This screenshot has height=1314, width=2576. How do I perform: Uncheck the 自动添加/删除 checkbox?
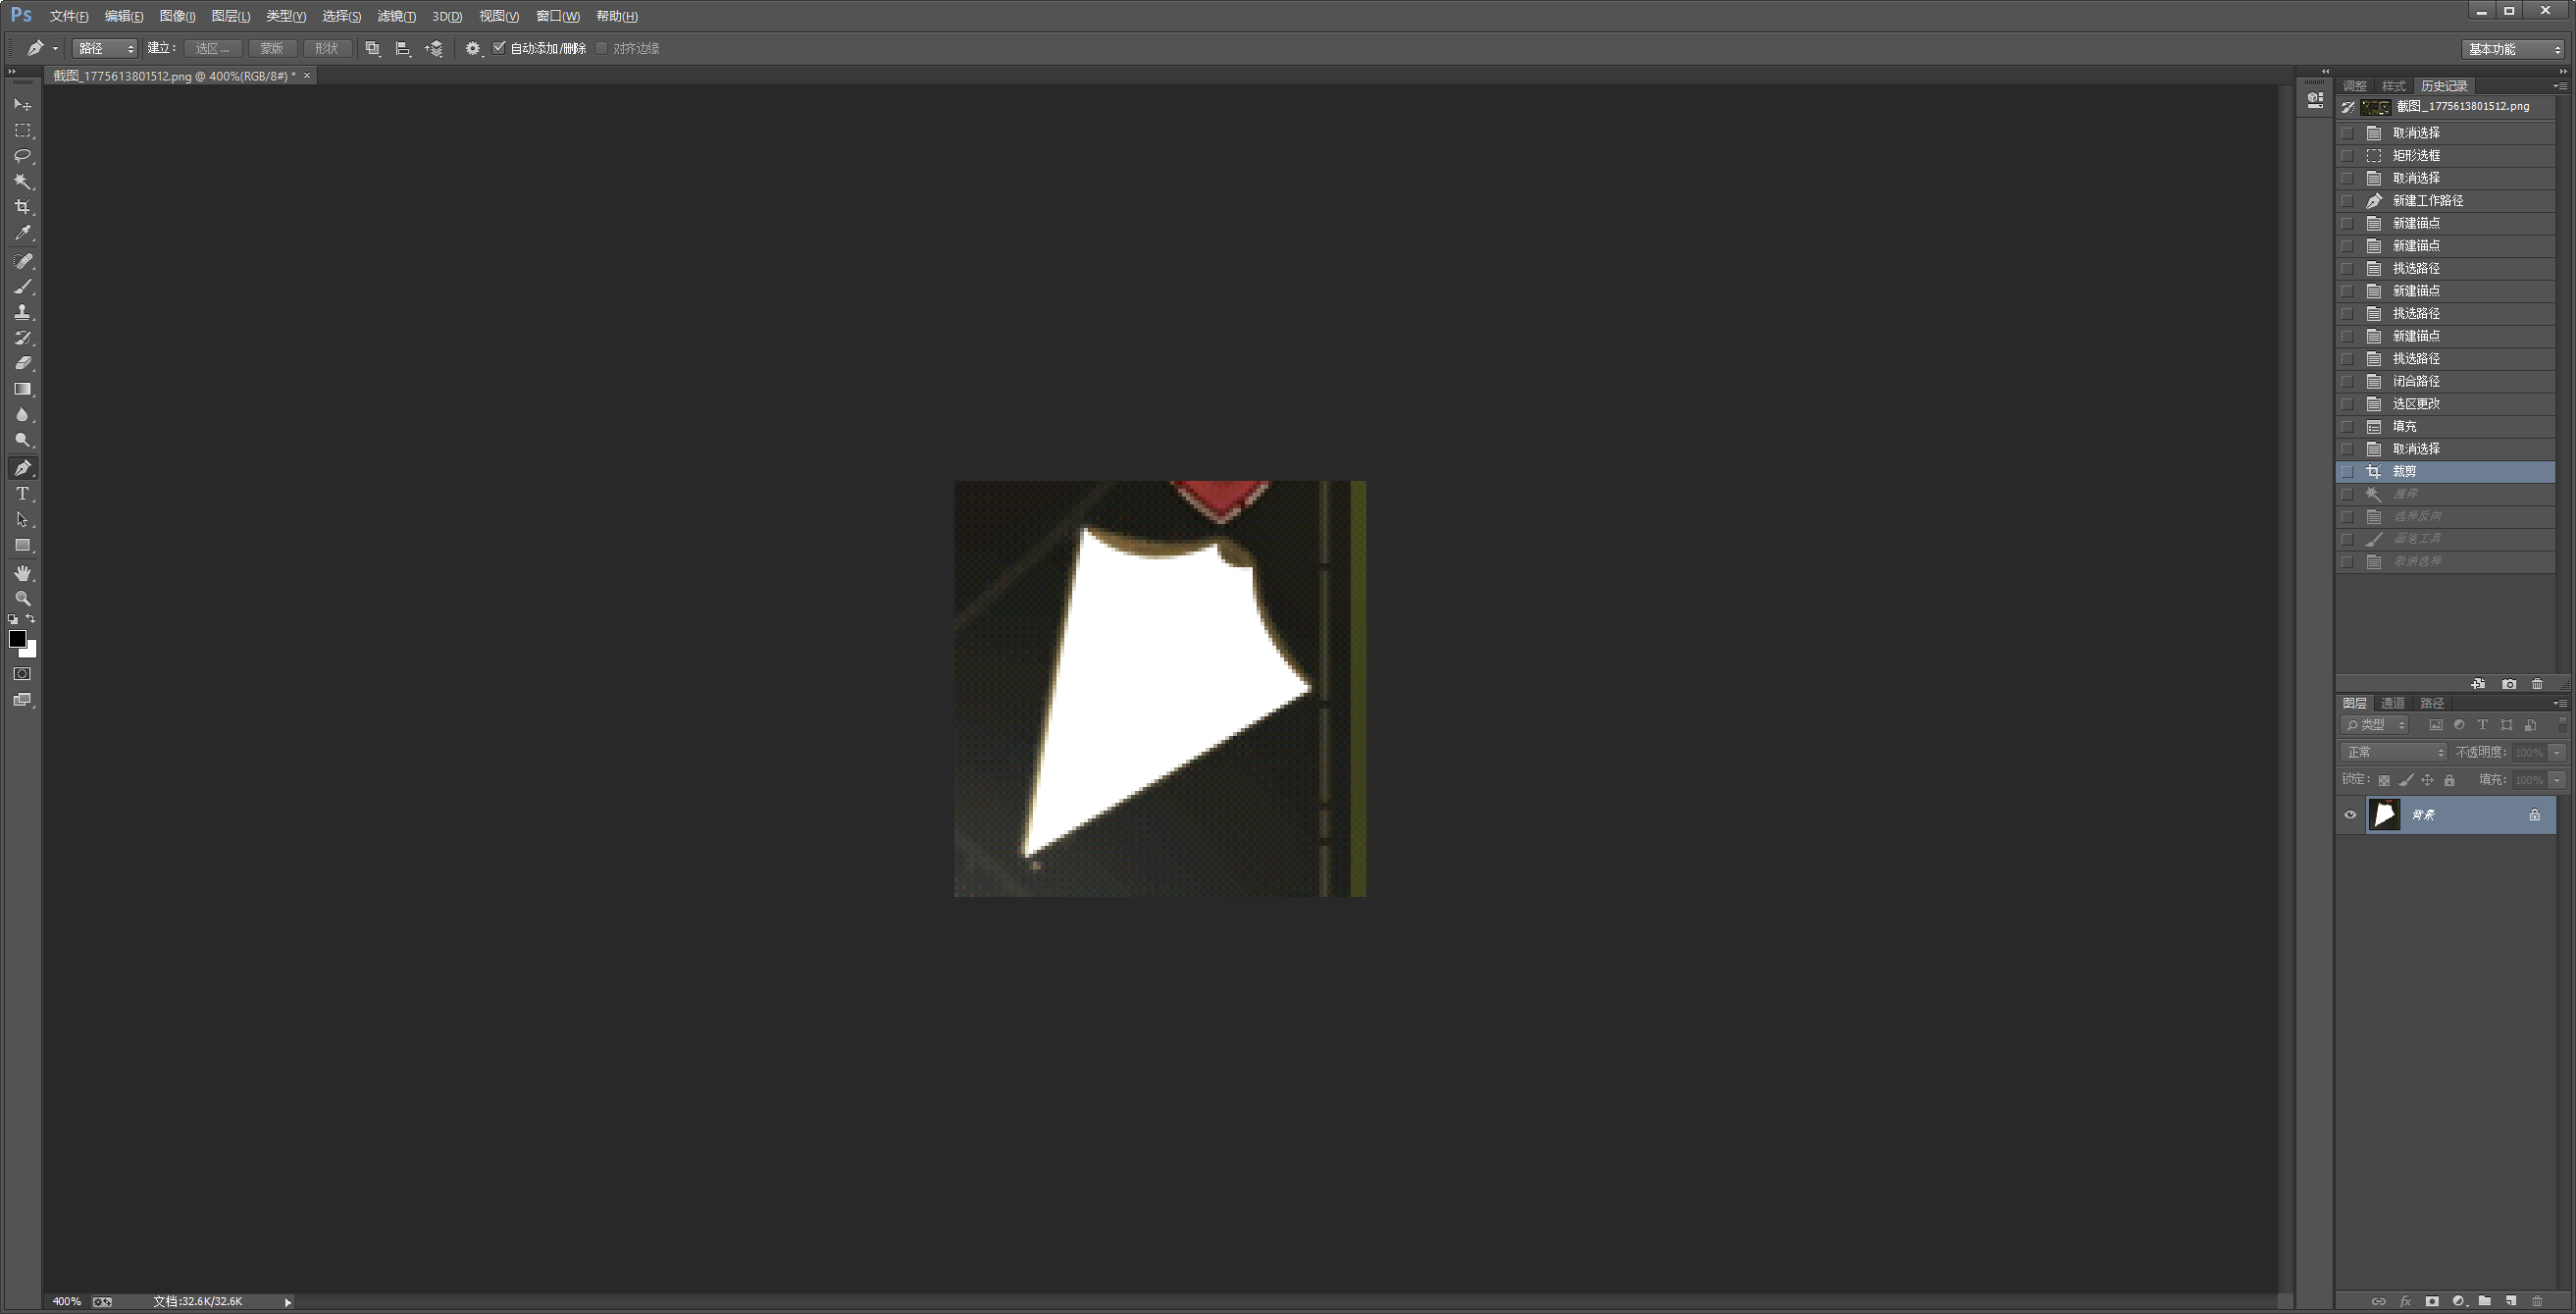[499, 48]
